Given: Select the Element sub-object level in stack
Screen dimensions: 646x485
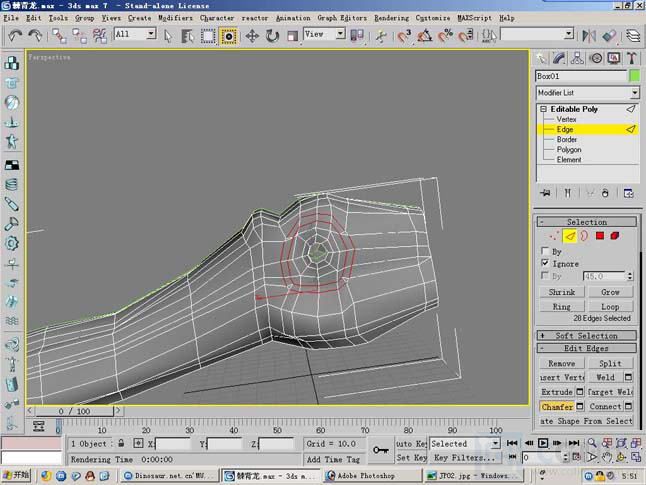Looking at the screenshot, I should click(569, 159).
